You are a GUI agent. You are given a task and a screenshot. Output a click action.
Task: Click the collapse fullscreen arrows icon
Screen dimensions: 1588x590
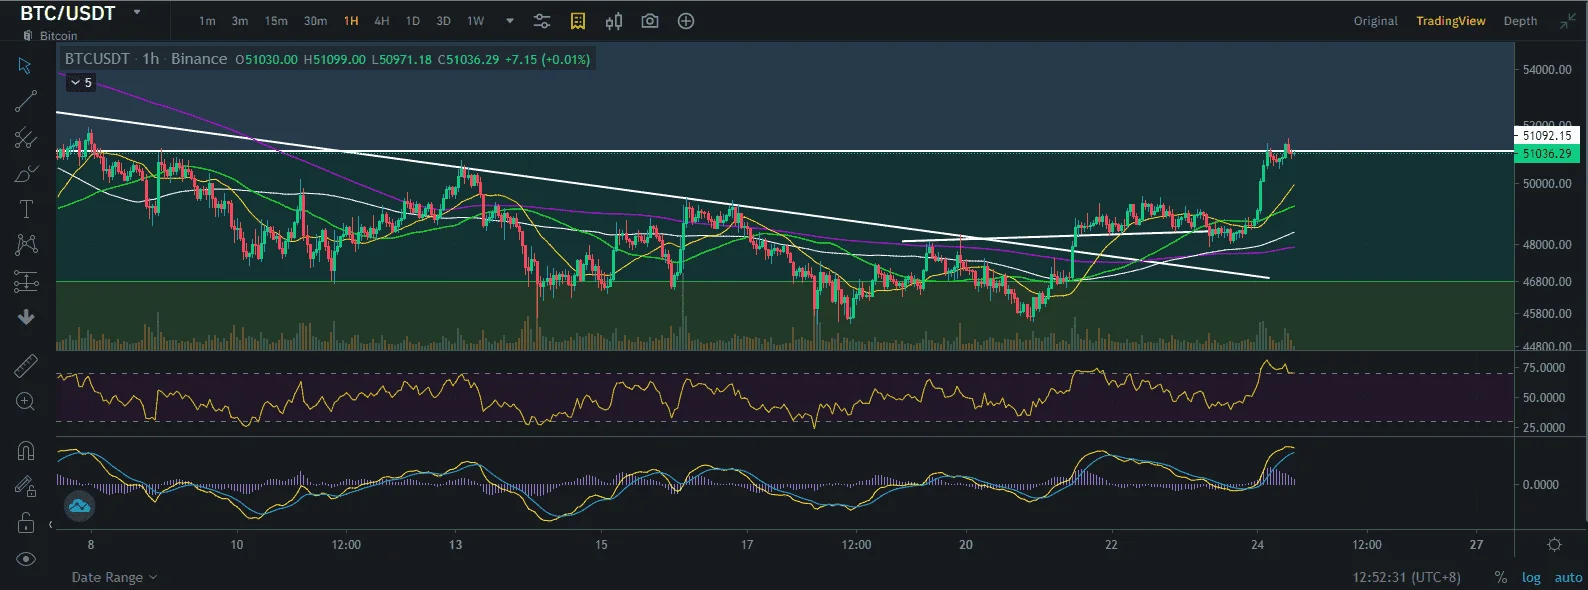click(x=1567, y=21)
